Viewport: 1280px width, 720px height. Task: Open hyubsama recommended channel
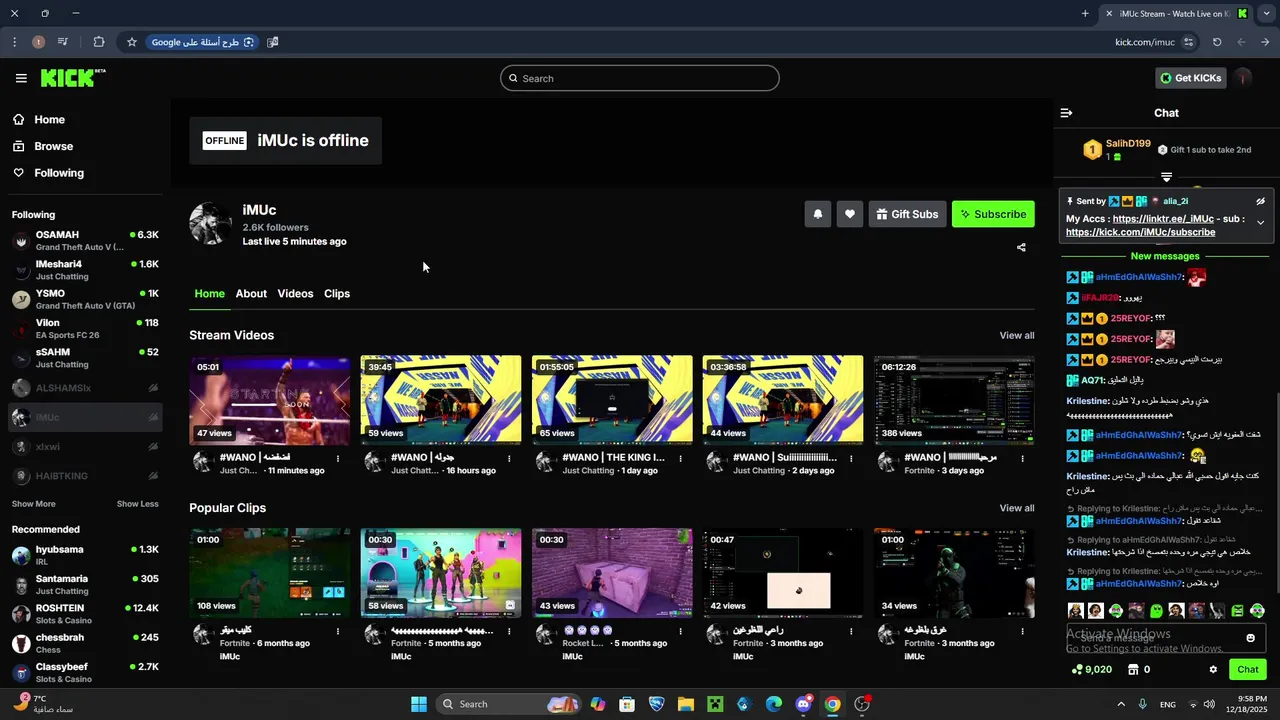click(85, 555)
